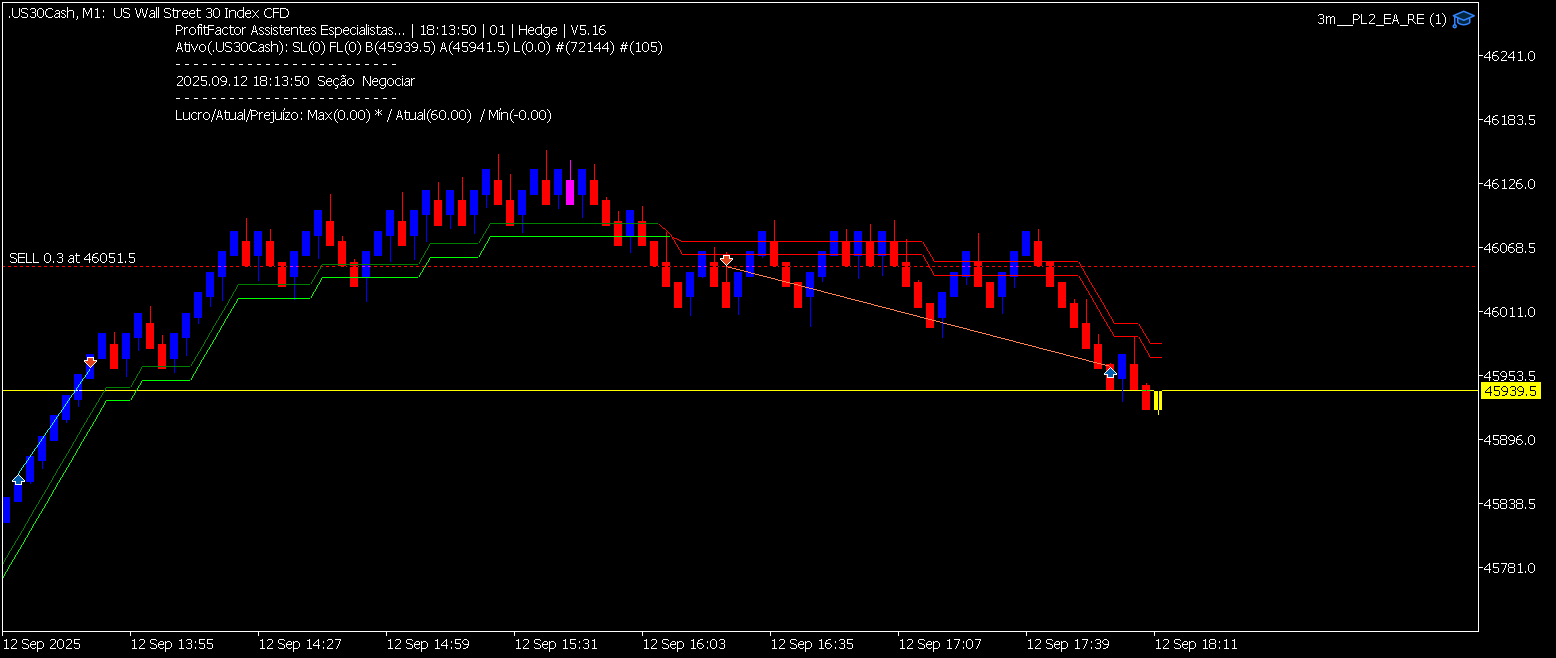Click the Expert Advisor graduation cap icon

[x=1463, y=19]
